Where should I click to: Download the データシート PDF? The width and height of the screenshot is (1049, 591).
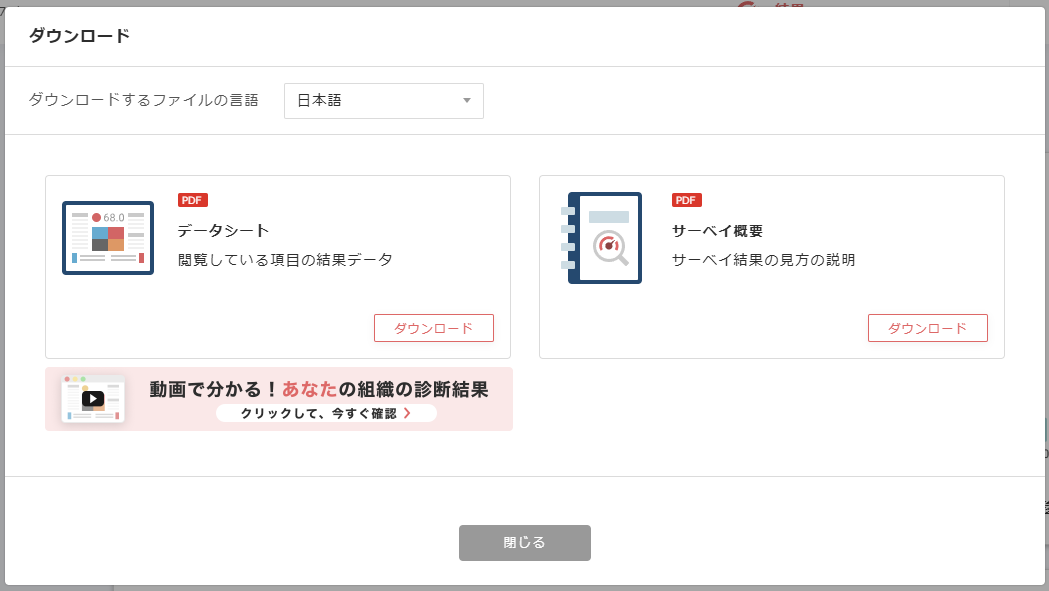click(x=433, y=328)
